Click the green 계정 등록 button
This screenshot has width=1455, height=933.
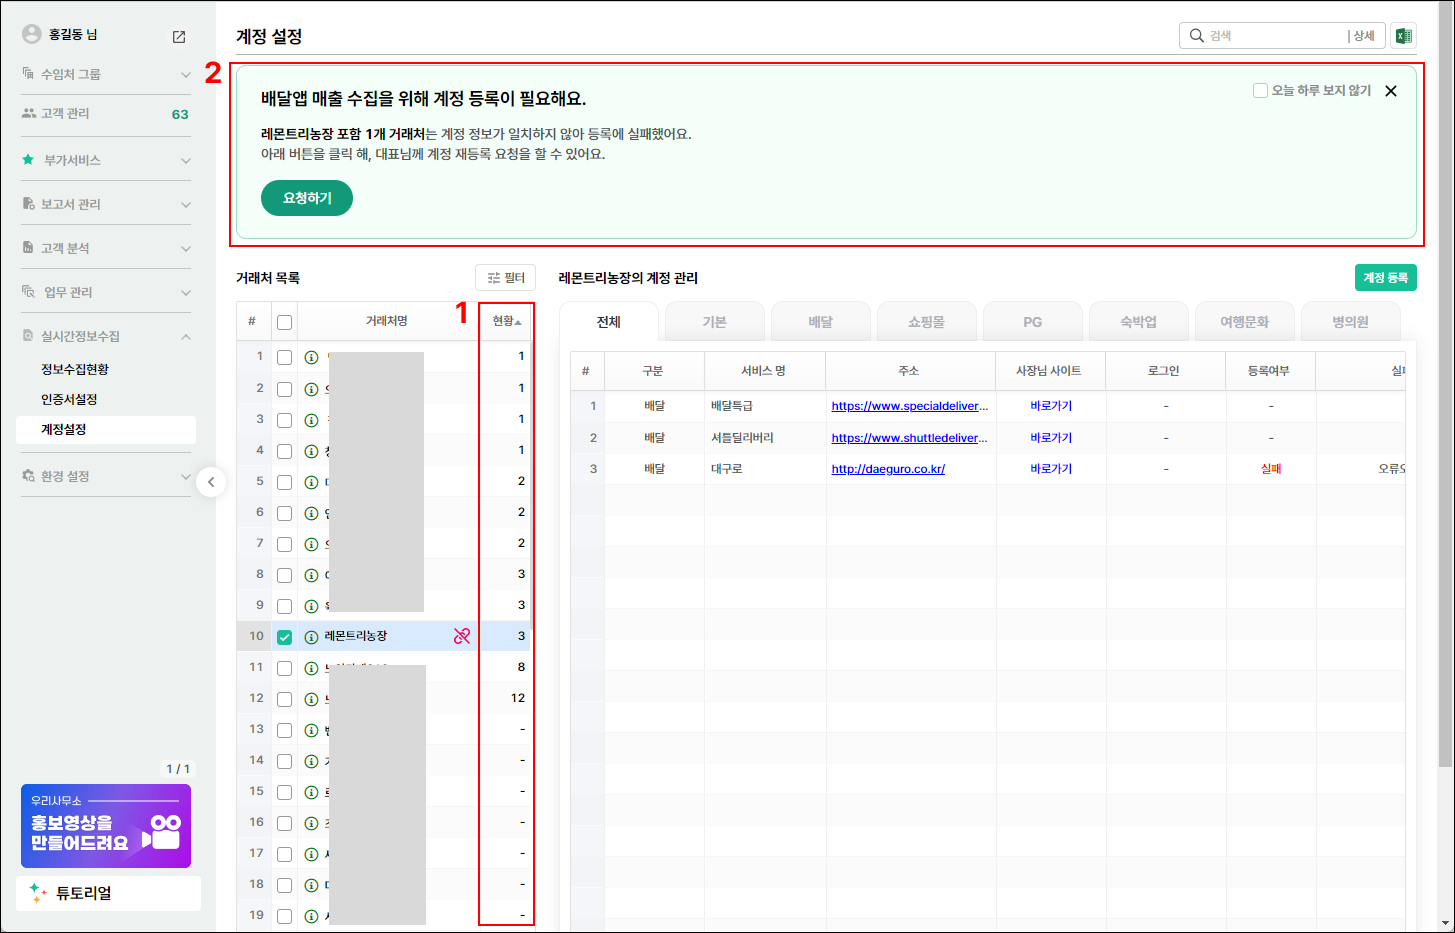pyautogui.click(x=1385, y=278)
